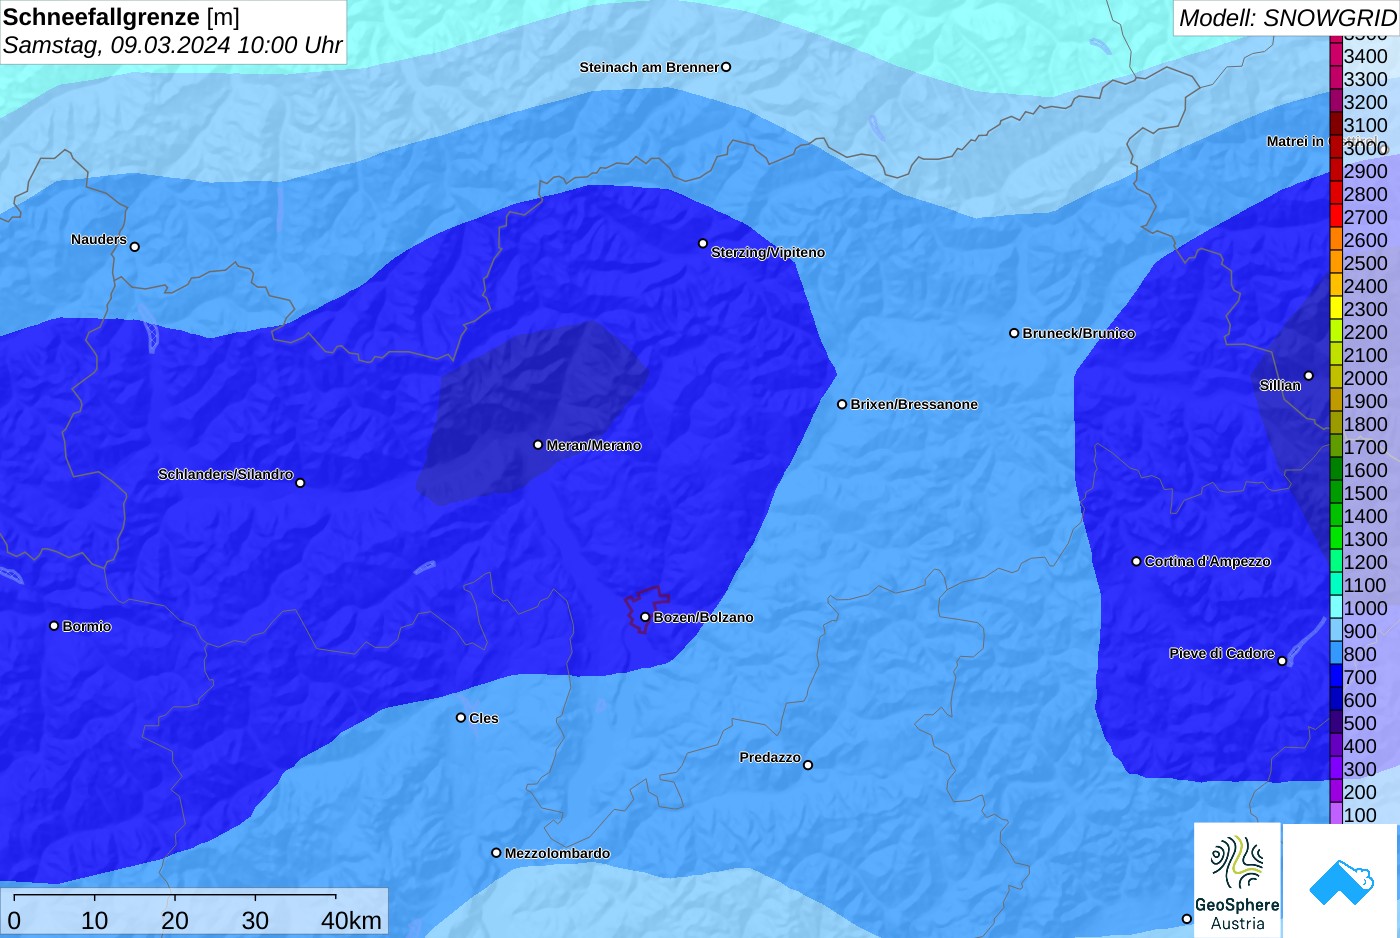Click the Brixen/Bressanone label
The width and height of the screenshot is (1400, 938).
click(x=914, y=404)
